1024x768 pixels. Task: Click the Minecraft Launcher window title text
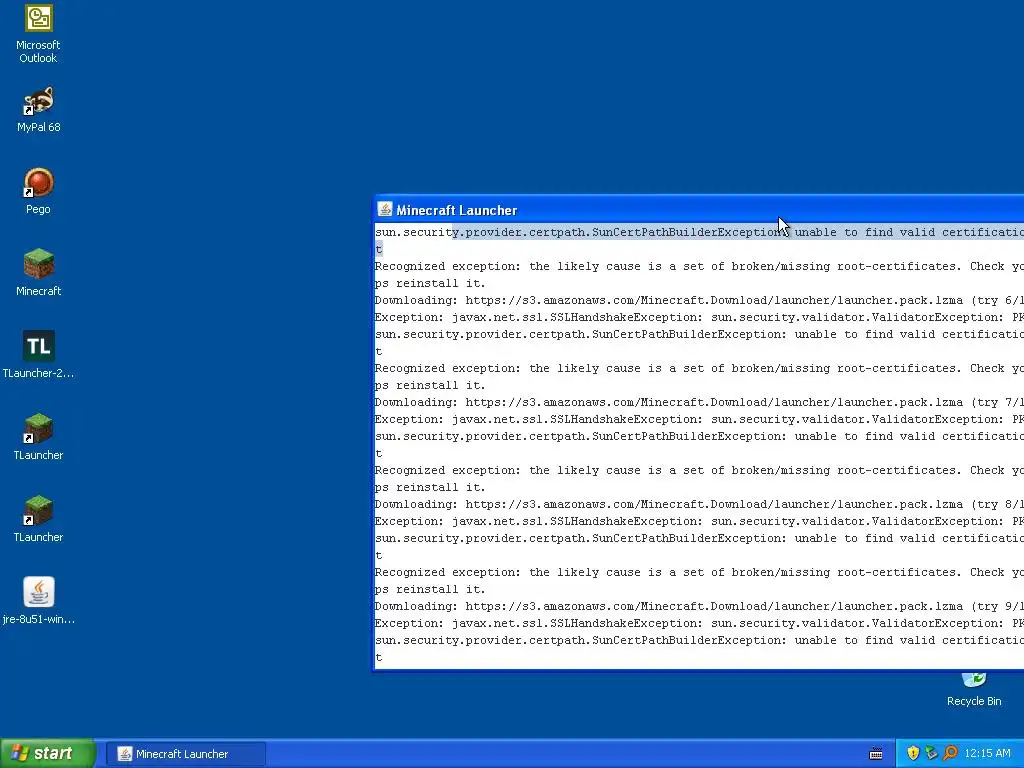456,210
